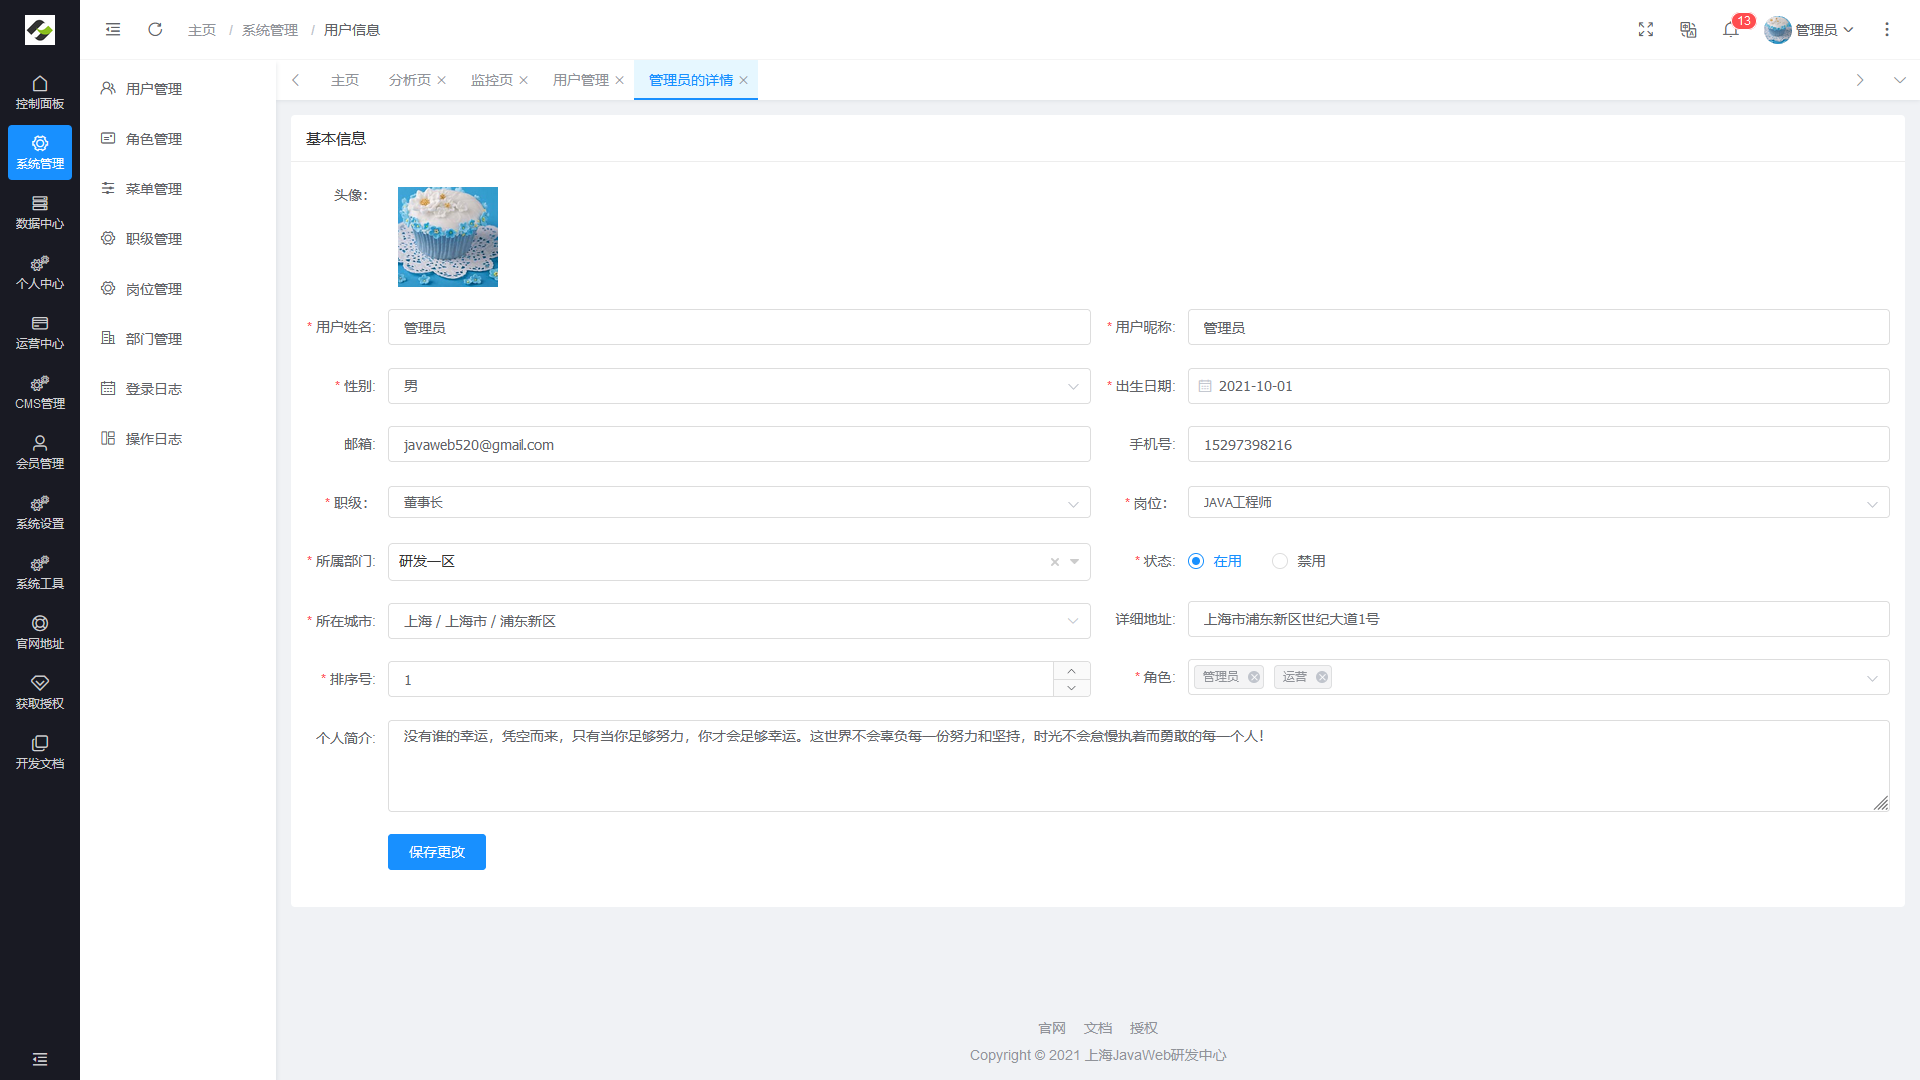Open the vertical three-dot settings icon
Image resolution: width=1920 pixels, height=1080 pixels.
[1887, 30]
